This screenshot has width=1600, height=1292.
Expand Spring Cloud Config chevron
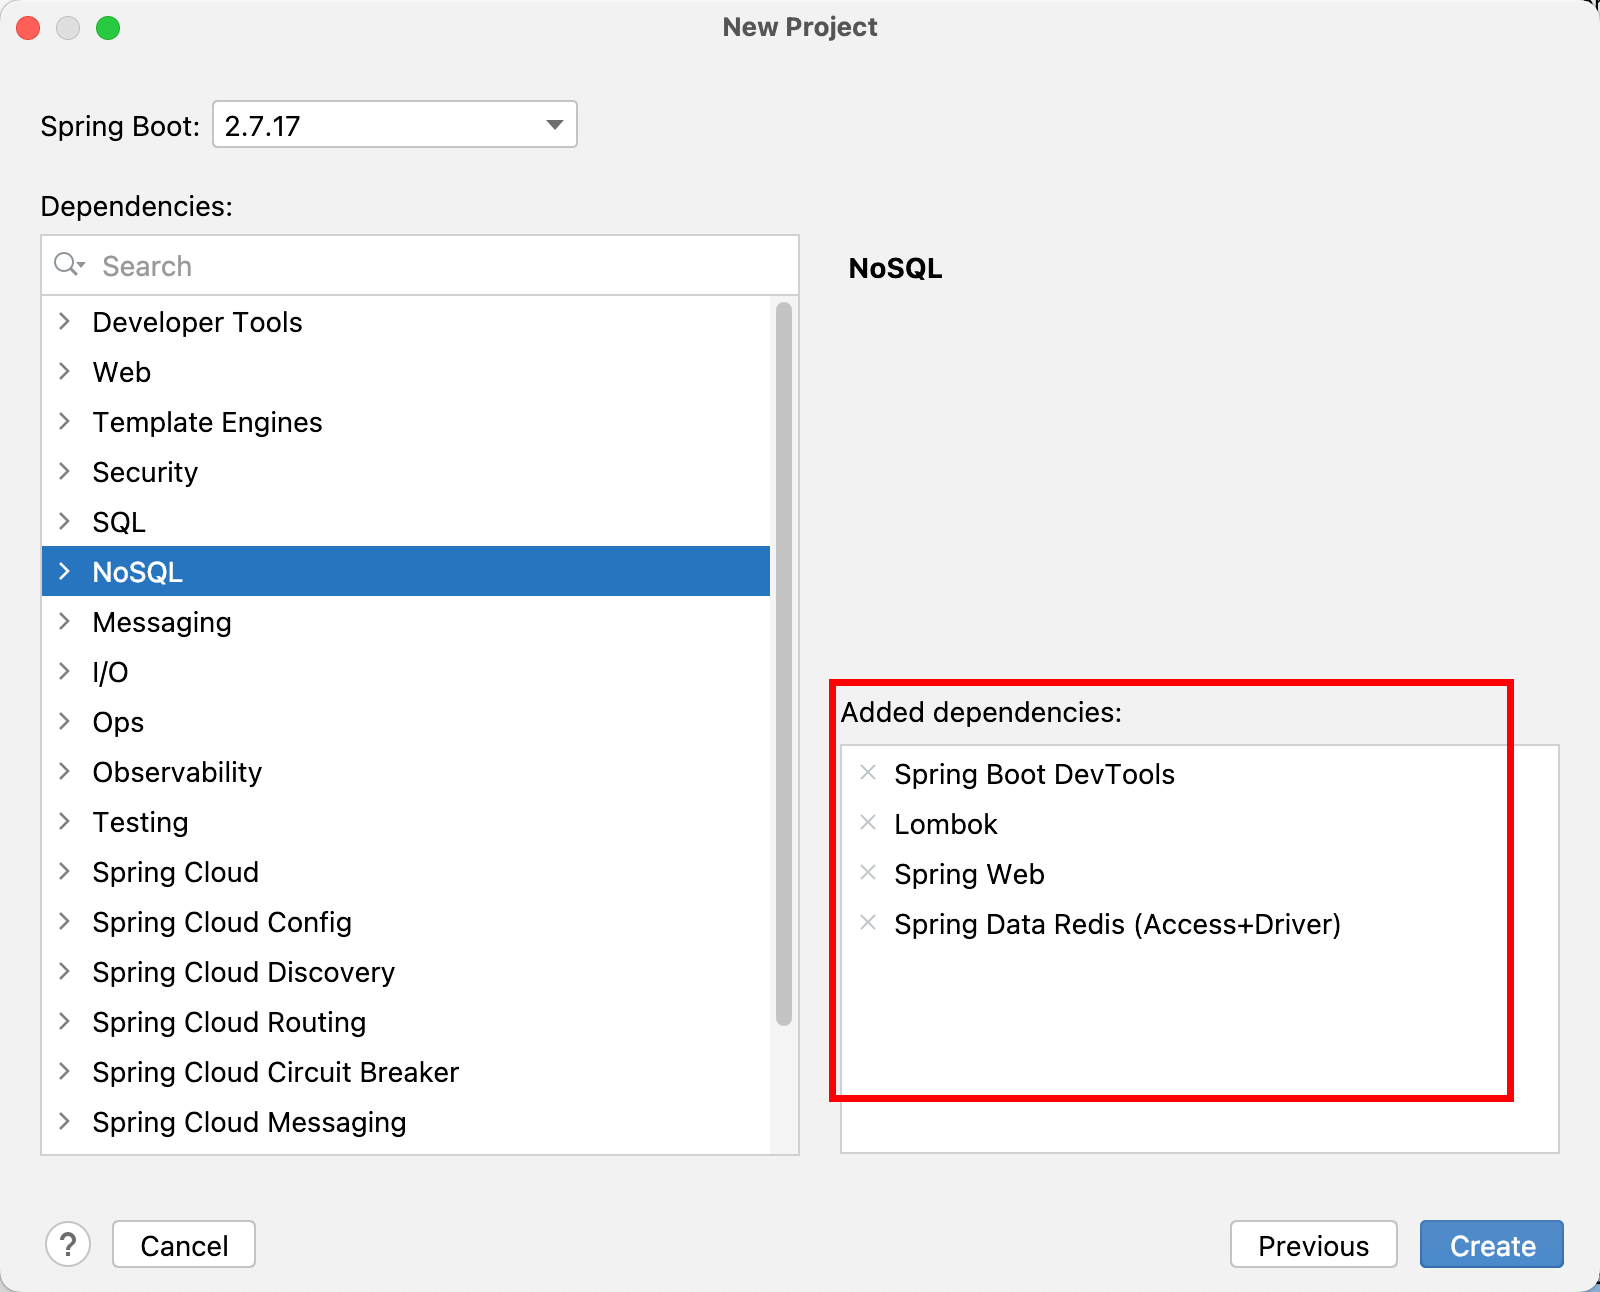(x=65, y=921)
